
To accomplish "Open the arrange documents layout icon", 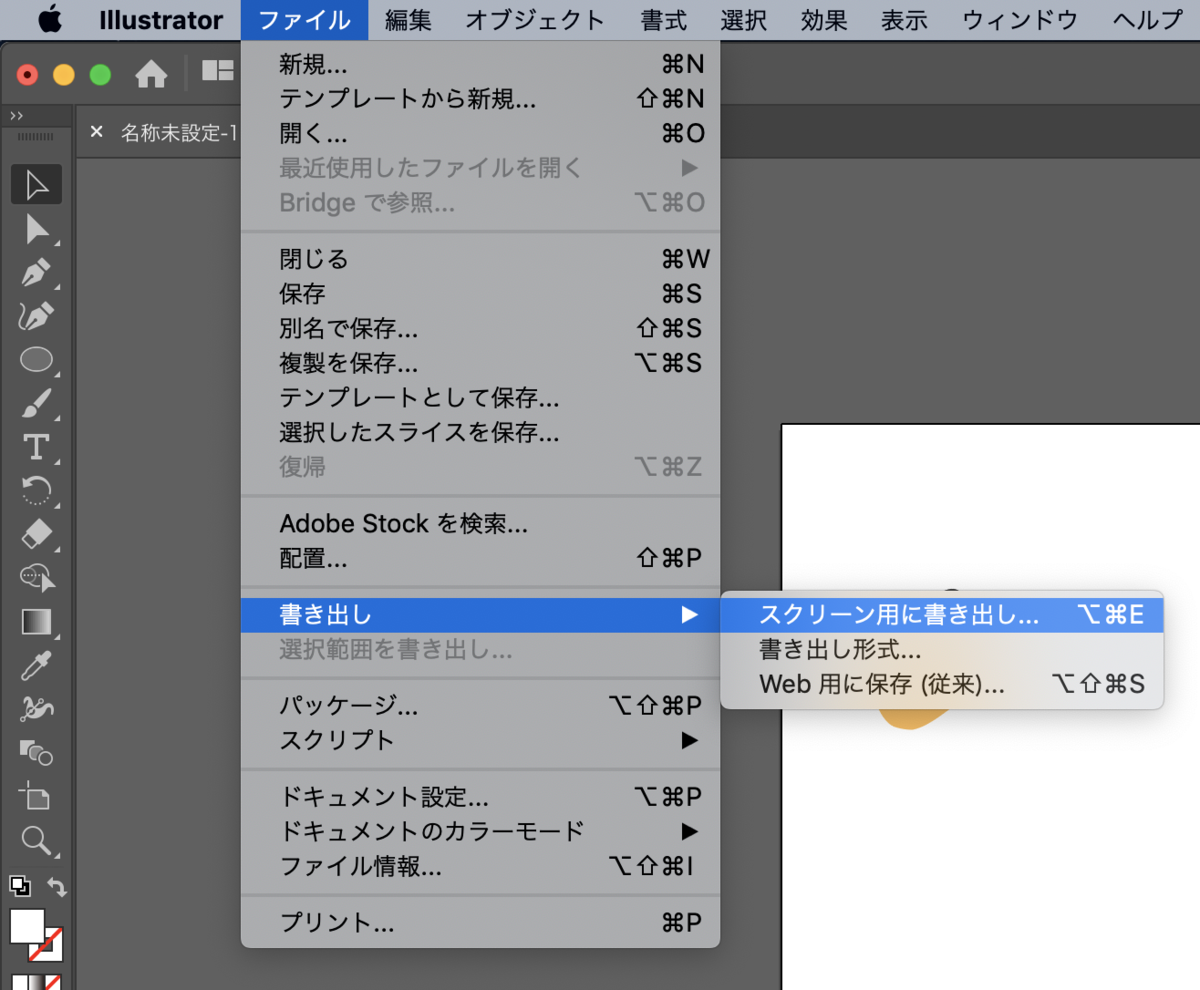I will coord(217,70).
